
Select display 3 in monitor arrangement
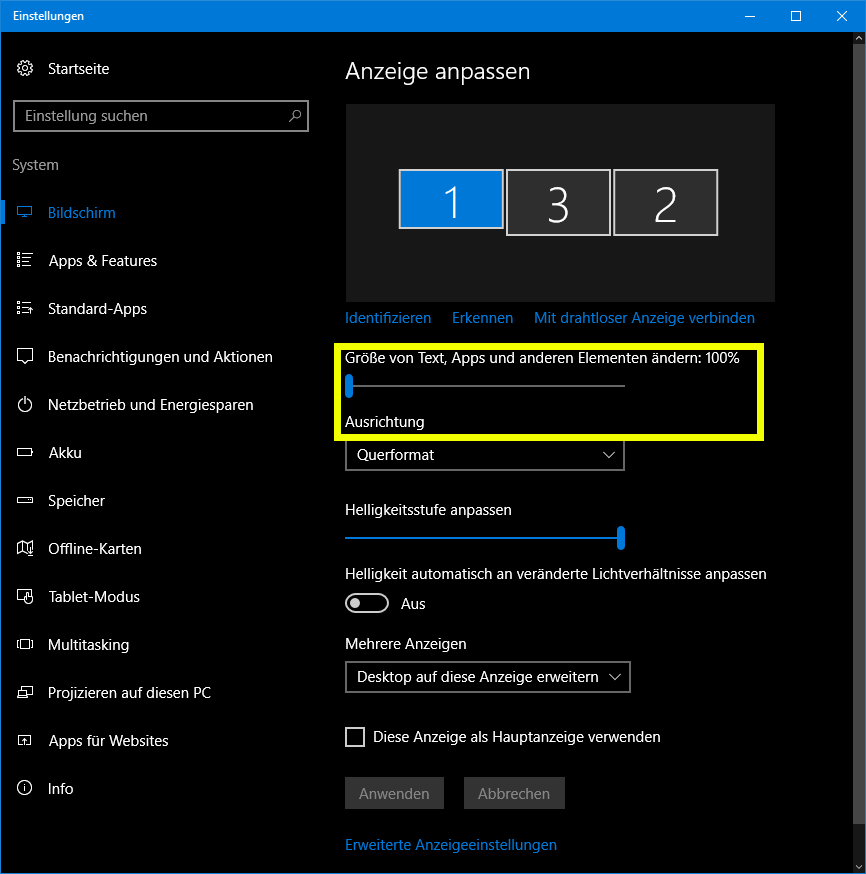click(558, 203)
